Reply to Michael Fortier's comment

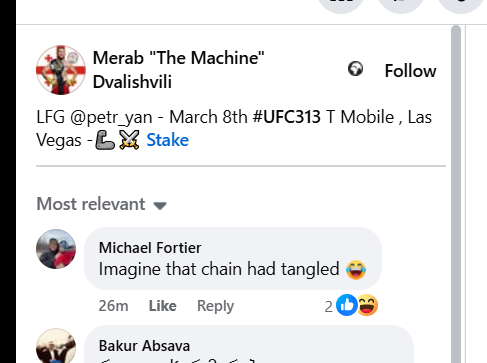point(215,306)
